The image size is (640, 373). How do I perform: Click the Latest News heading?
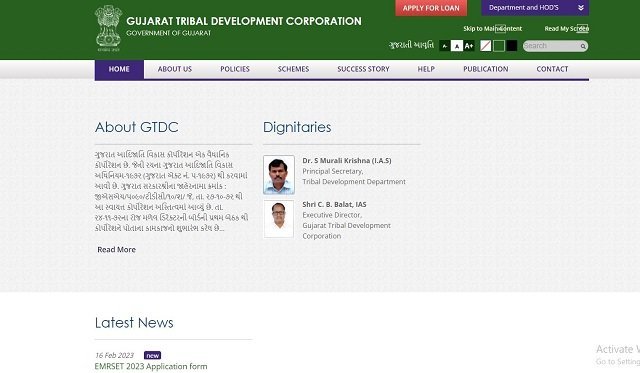coord(134,322)
